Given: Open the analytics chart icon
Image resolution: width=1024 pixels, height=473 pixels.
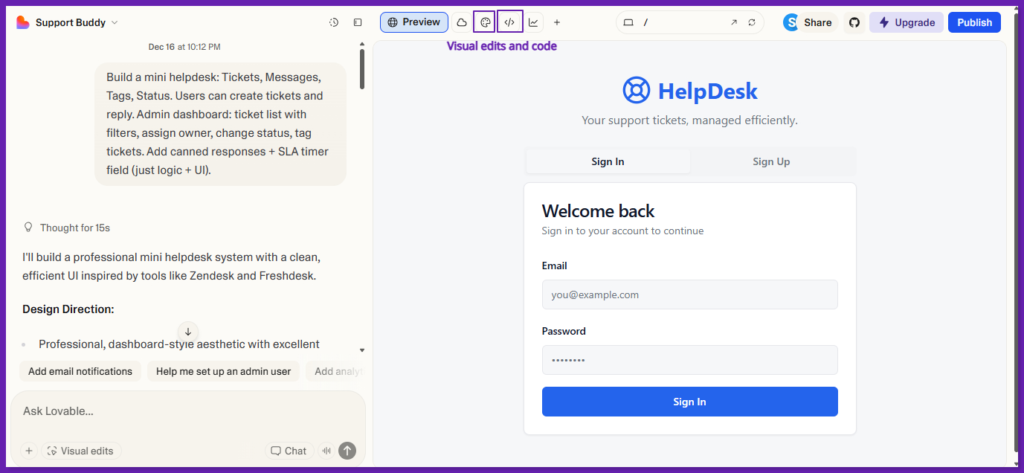Looking at the screenshot, I should [534, 22].
